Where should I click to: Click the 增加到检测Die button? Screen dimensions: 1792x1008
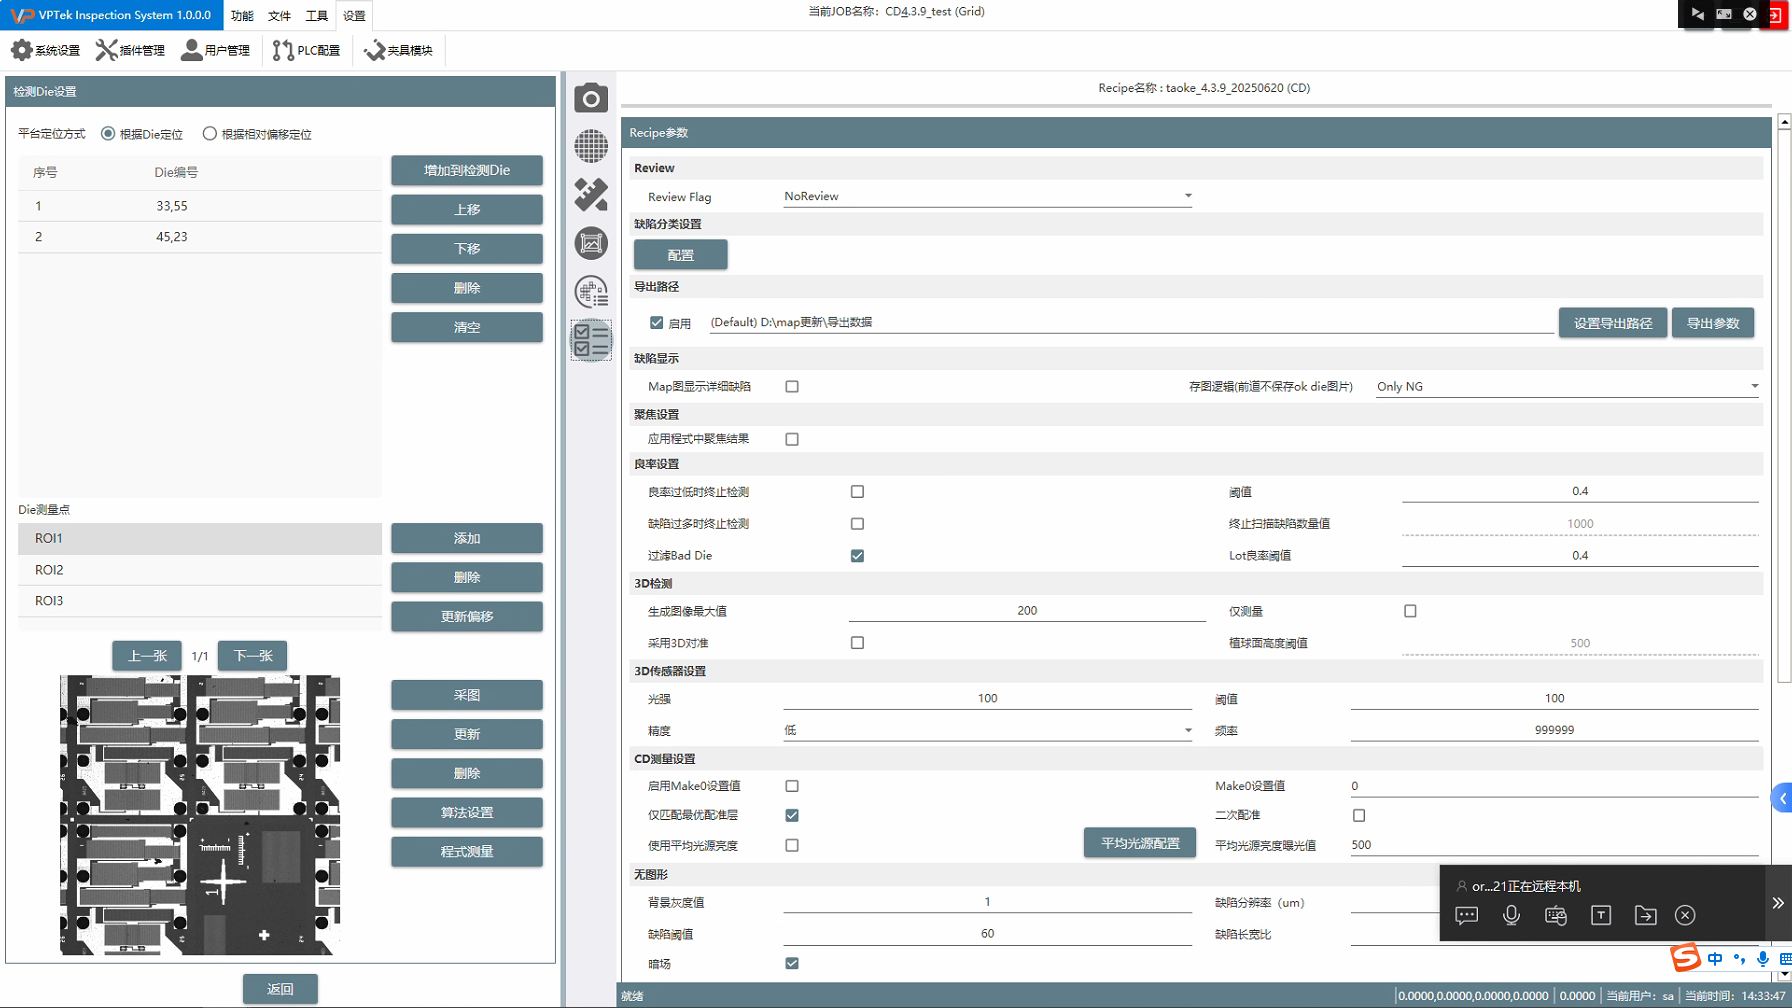467,170
